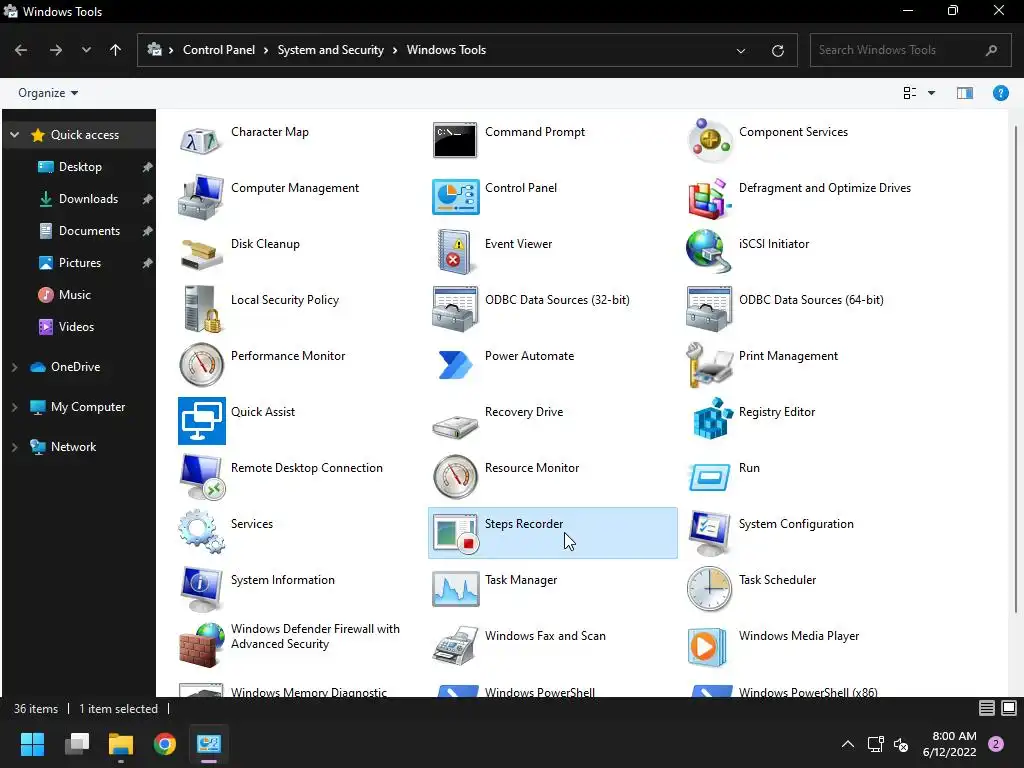The width and height of the screenshot is (1024, 768).
Task: Click the Control Panel icon
Action: [x=455, y=197]
